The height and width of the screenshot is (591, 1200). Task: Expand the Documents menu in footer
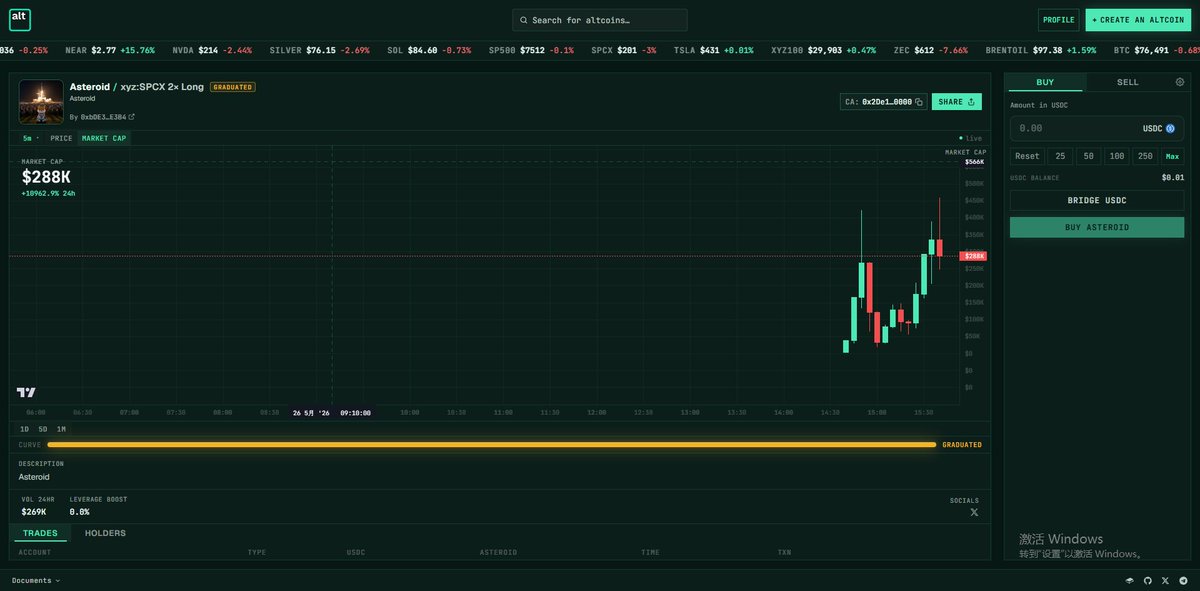[36, 580]
